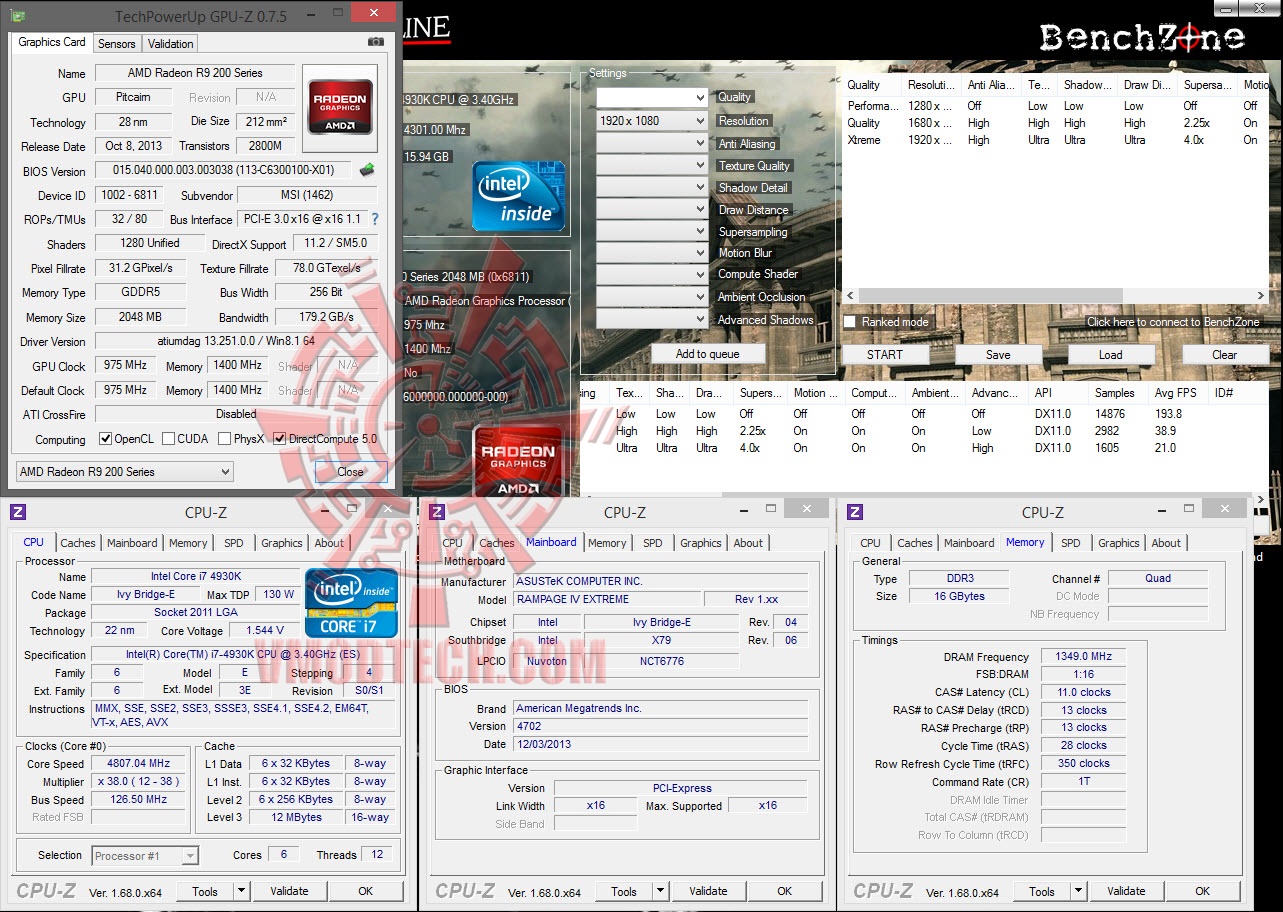Click the Tools button in the CPU-Z motherboard window
The width and height of the screenshot is (1283, 912).
[624, 891]
